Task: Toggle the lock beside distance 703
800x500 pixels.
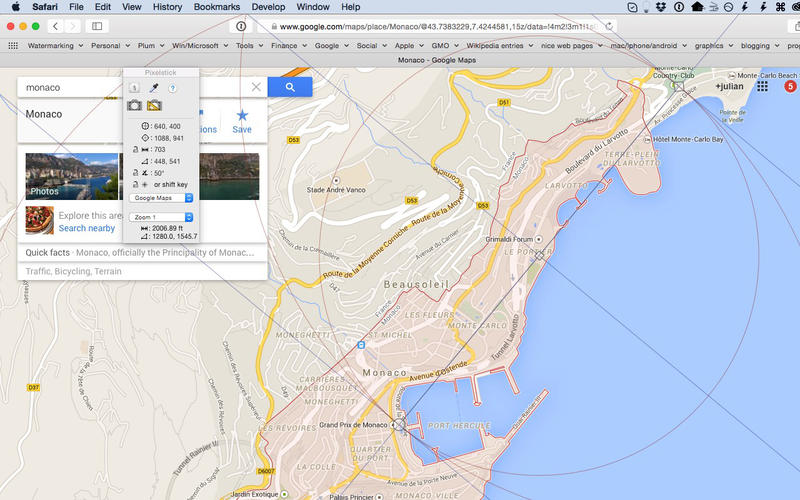Action: [135, 149]
